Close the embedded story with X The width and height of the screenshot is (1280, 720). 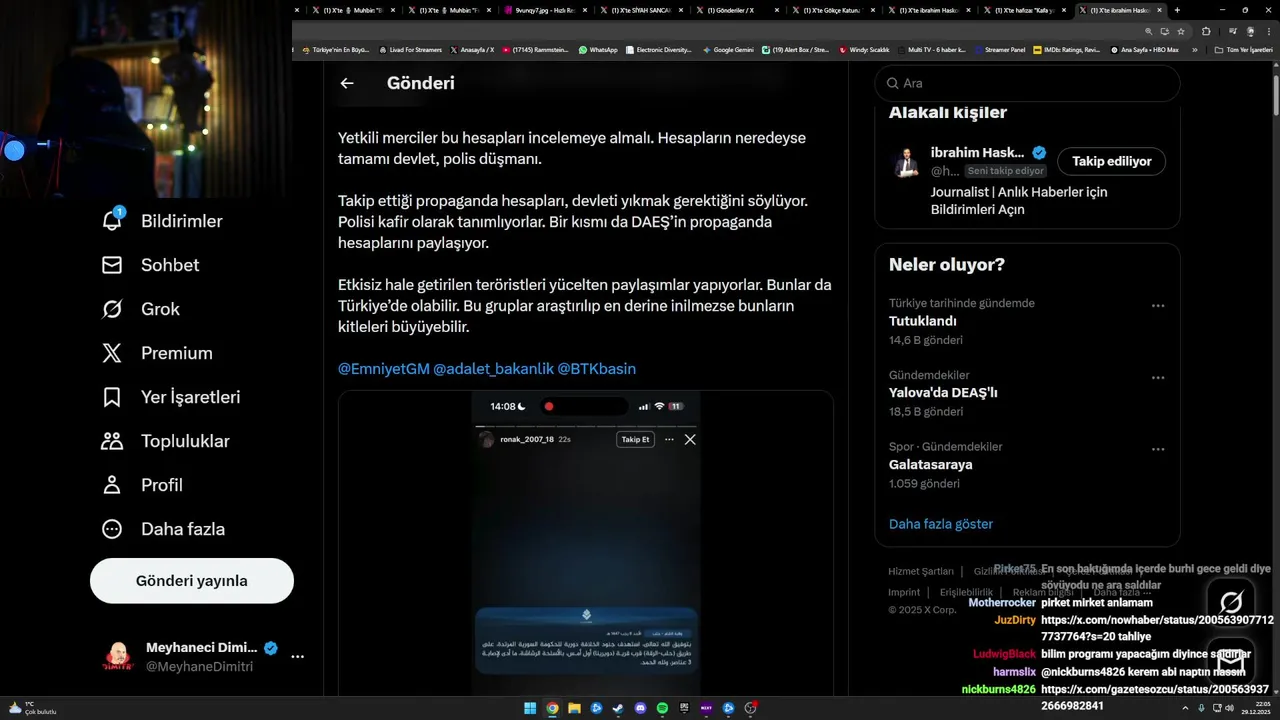tap(690, 439)
